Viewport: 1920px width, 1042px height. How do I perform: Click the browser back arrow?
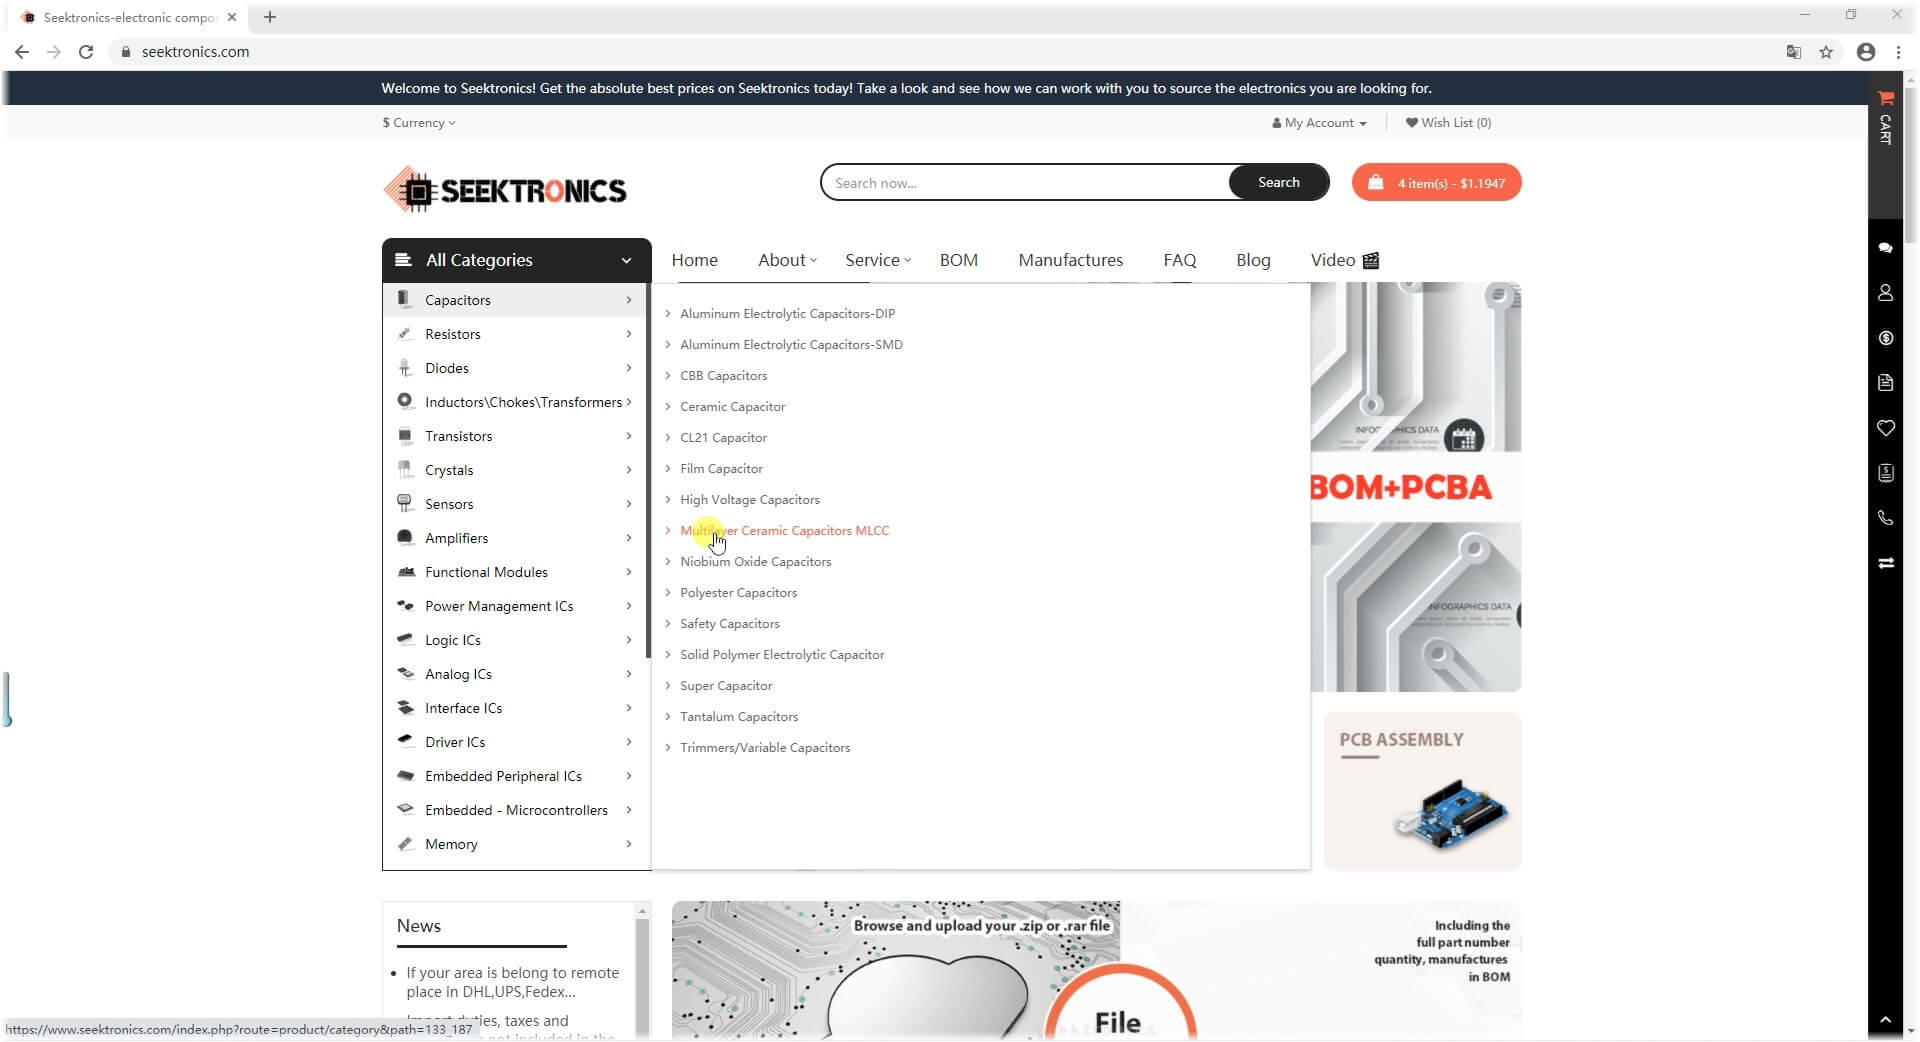point(22,52)
